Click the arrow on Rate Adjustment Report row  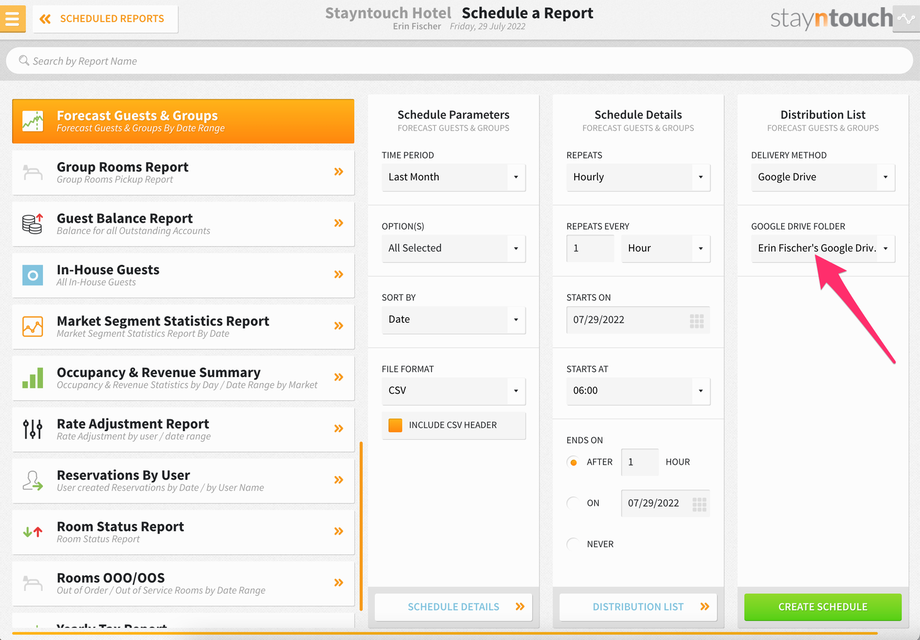339,428
